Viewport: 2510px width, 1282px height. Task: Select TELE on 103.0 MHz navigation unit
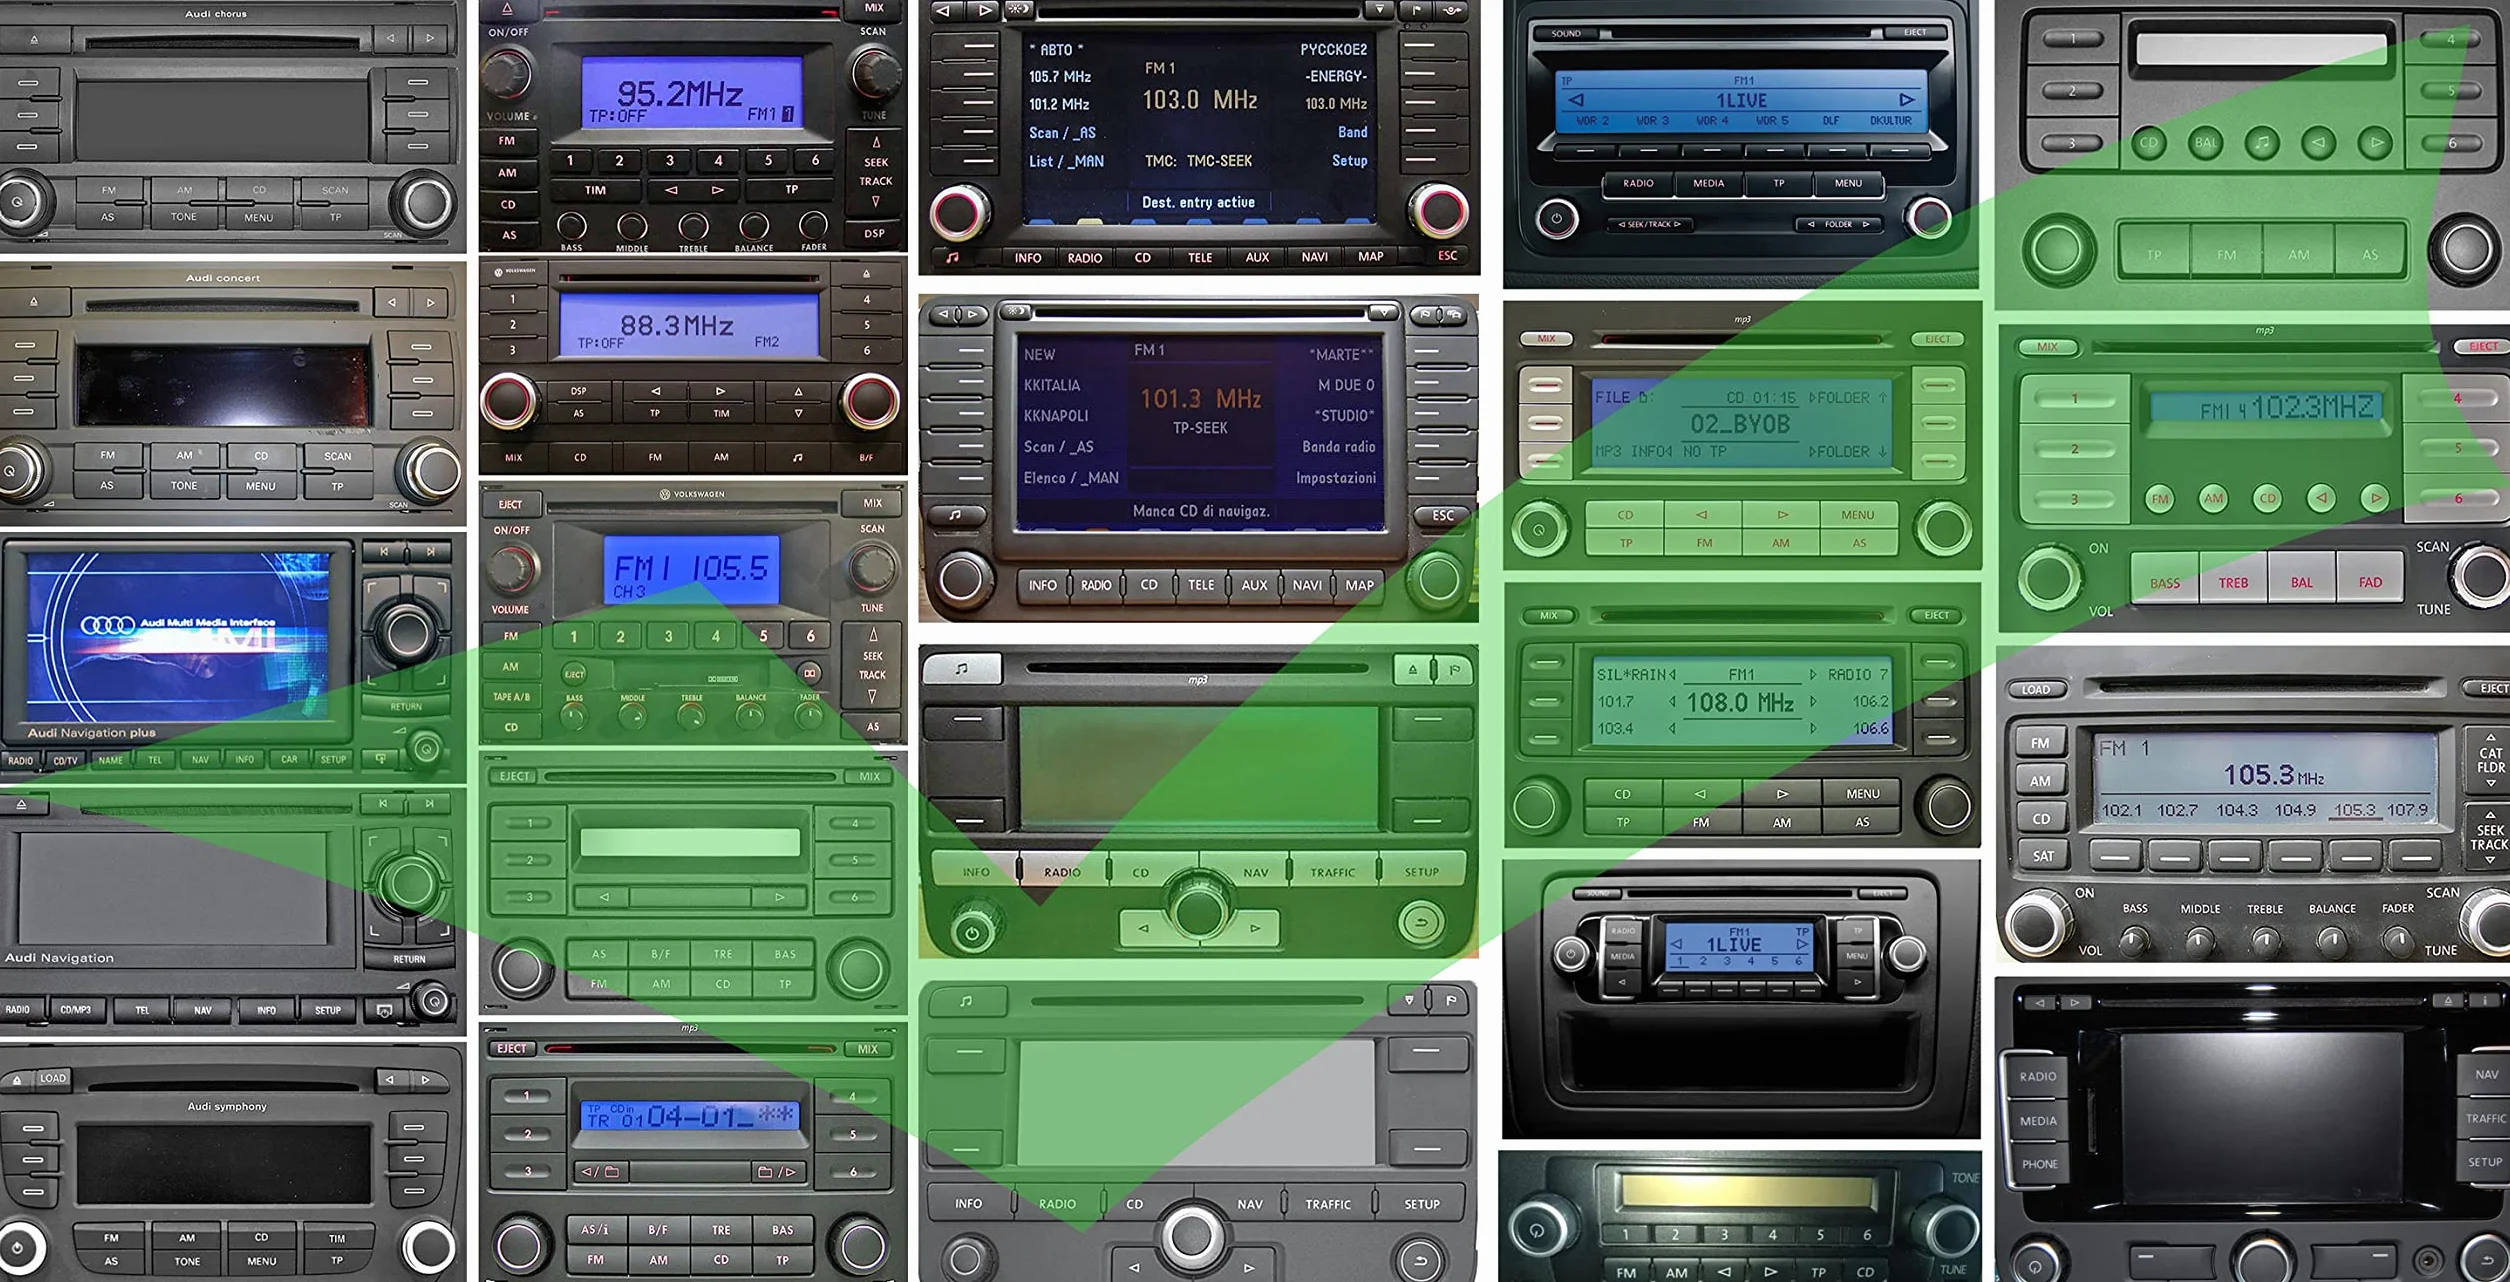point(1200,258)
